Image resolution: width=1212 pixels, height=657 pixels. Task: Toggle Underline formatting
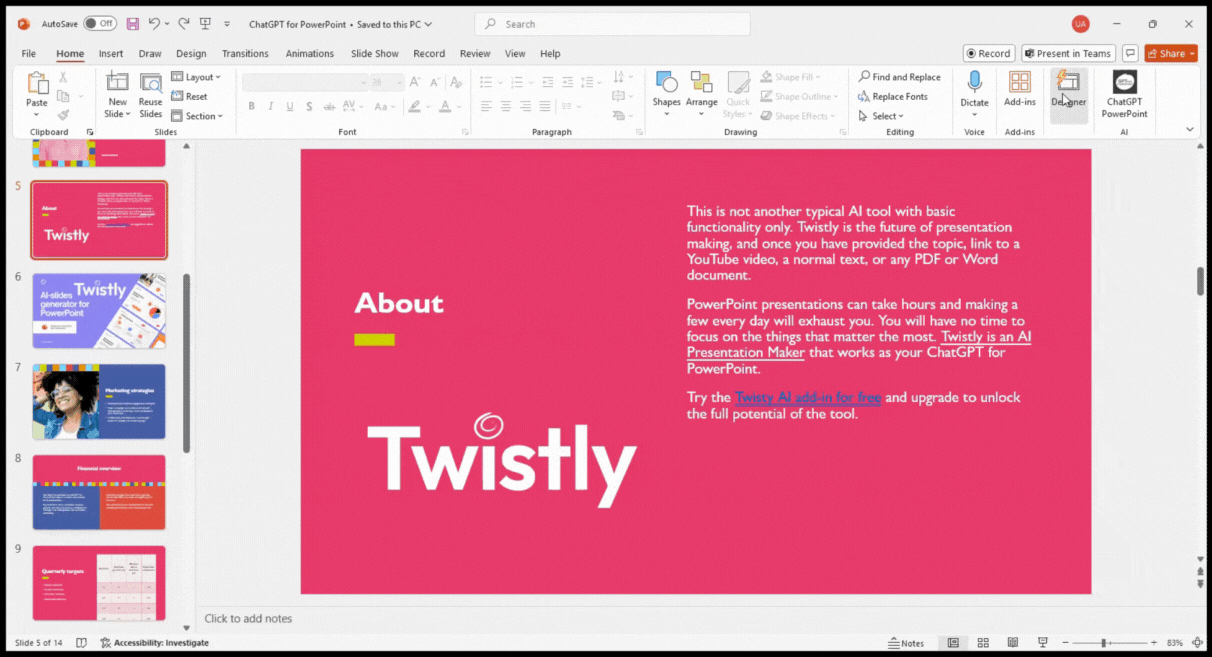290,106
